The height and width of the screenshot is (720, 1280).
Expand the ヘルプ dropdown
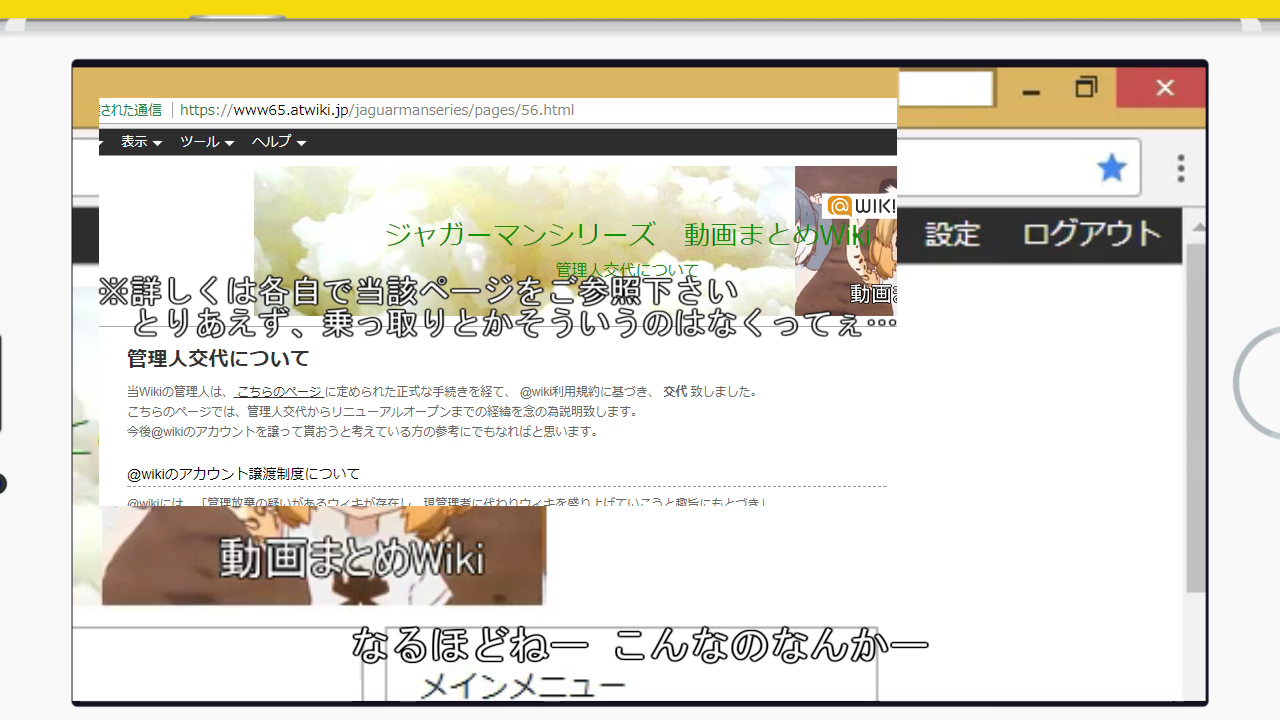pos(272,141)
